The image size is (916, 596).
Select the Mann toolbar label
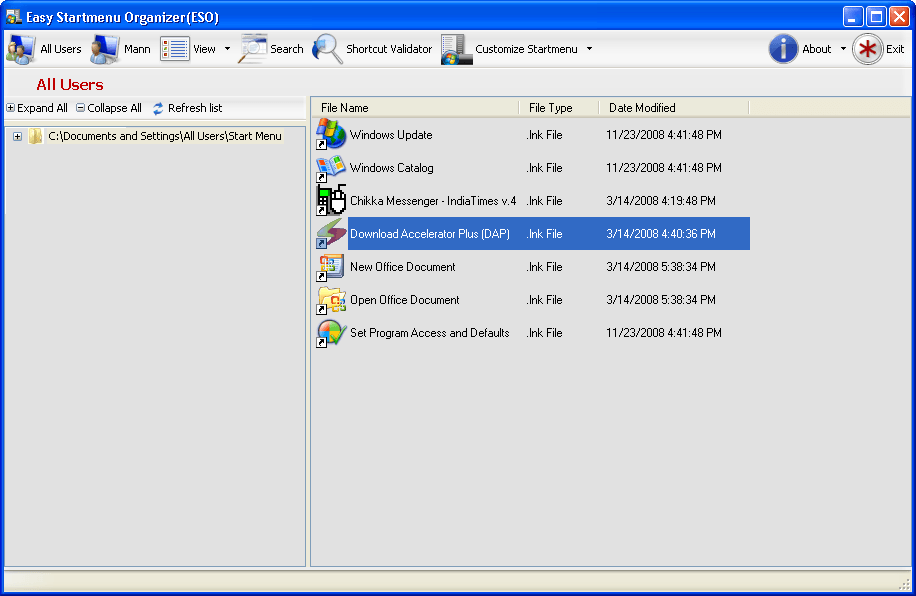[x=137, y=49]
